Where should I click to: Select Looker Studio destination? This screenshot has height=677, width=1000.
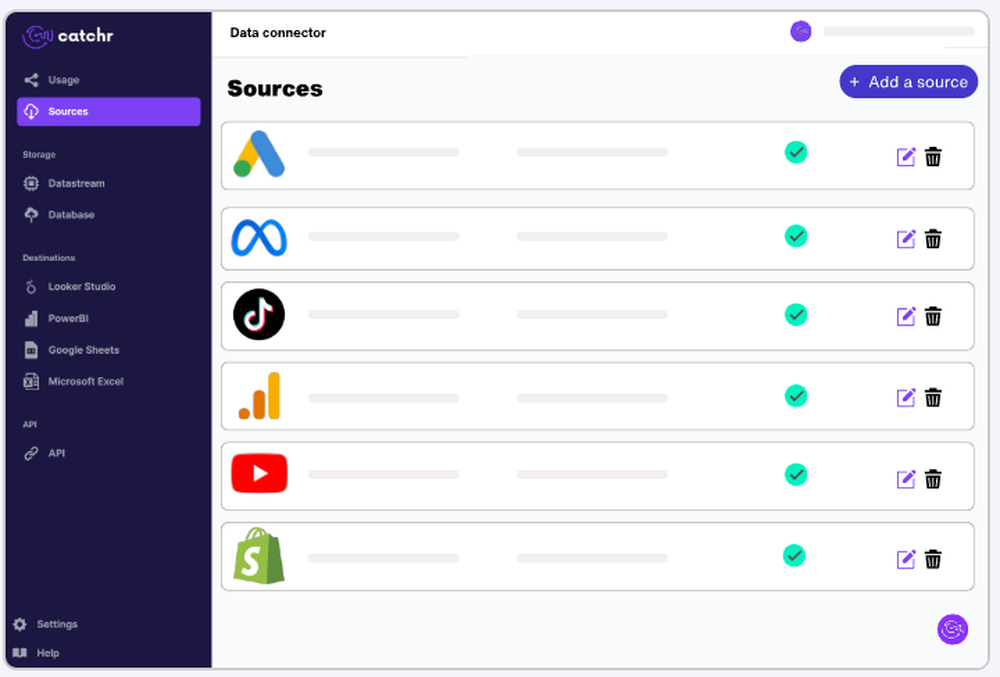pos(81,287)
